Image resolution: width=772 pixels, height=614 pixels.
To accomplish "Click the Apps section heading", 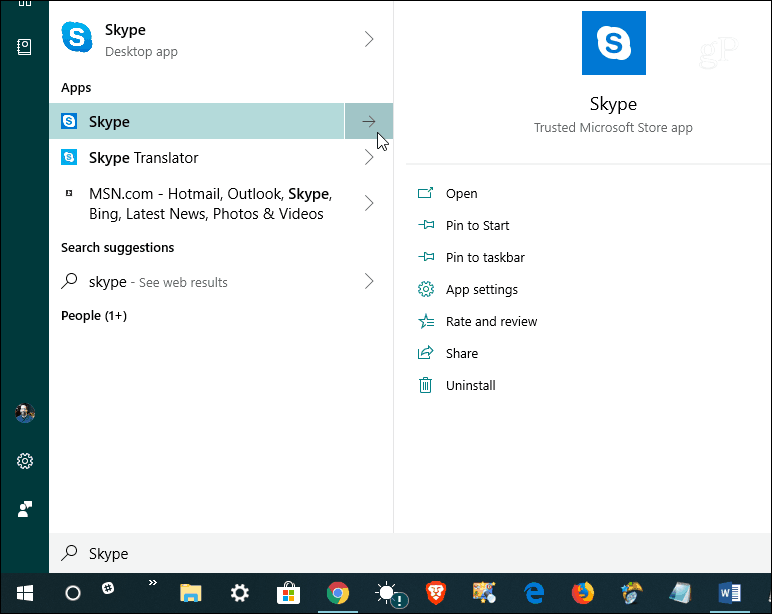I will [x=76, y=88].
